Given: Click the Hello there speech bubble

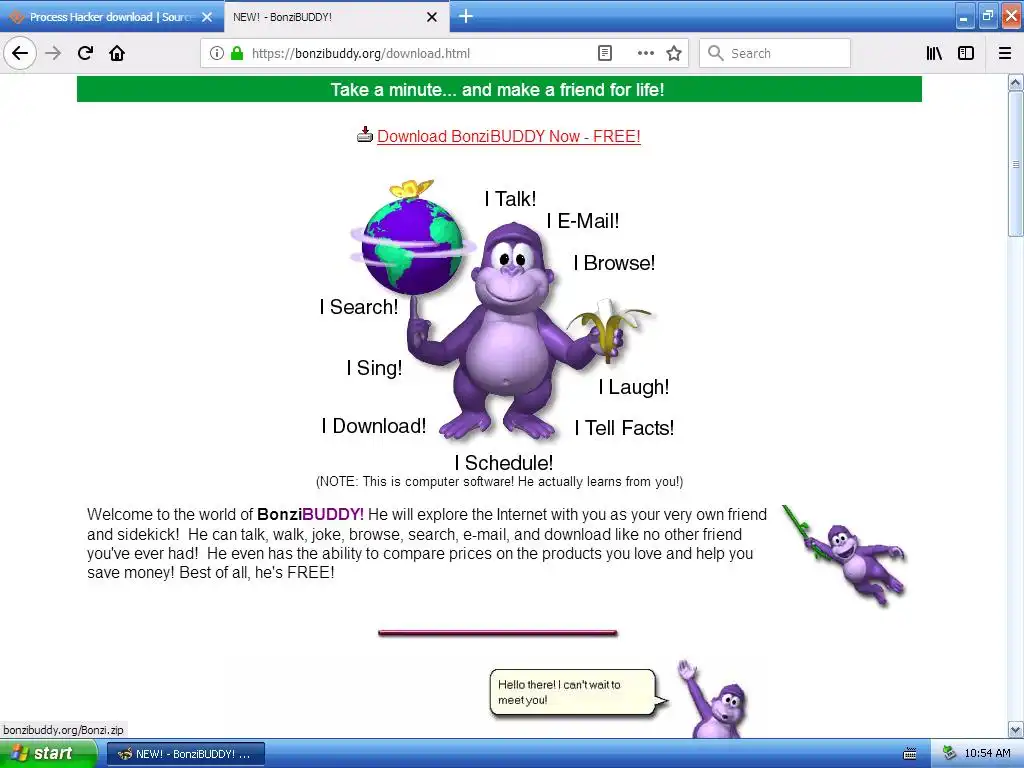Looking at the screenshot, I should coord(578,693).
